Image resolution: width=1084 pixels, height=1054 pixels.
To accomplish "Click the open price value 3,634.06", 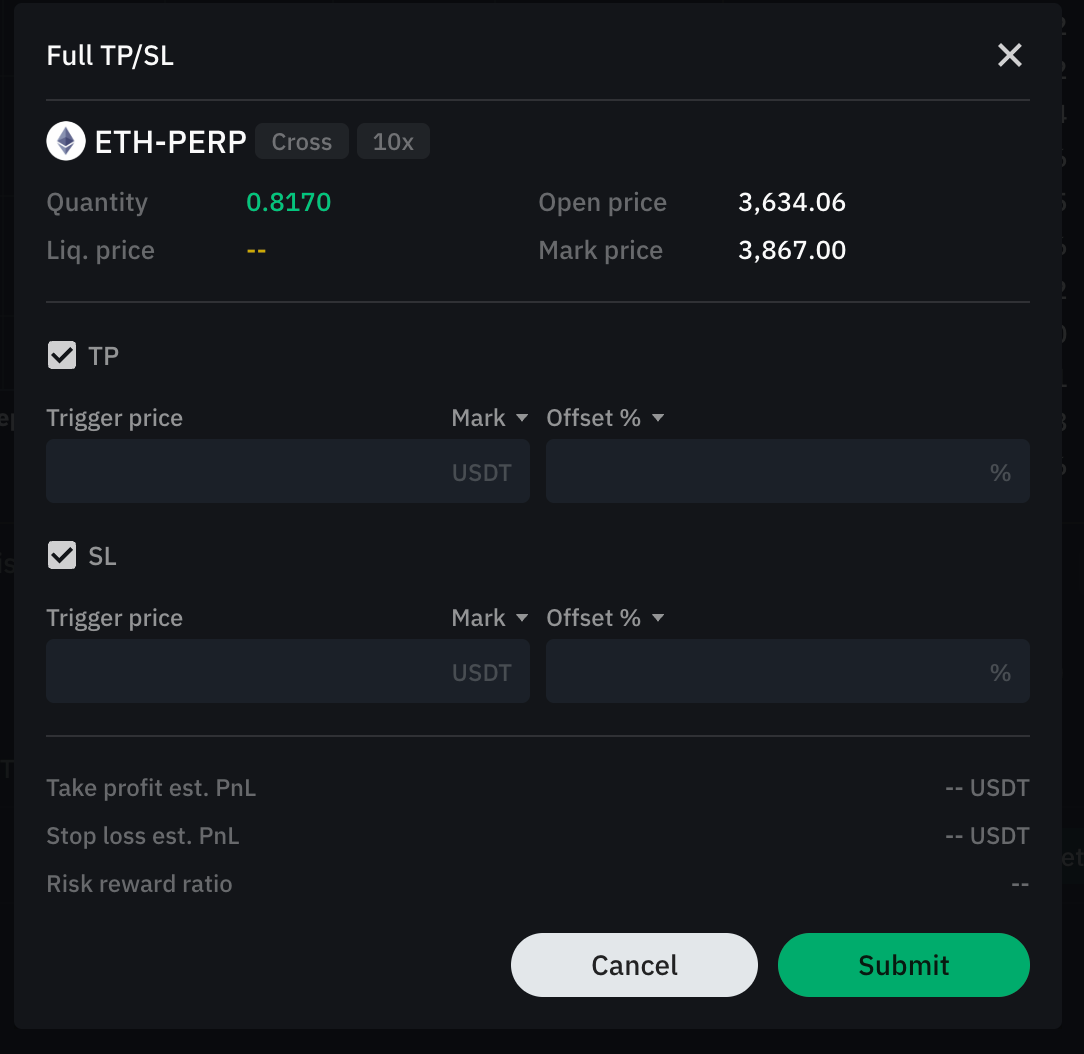I will [x=792, y=203].
